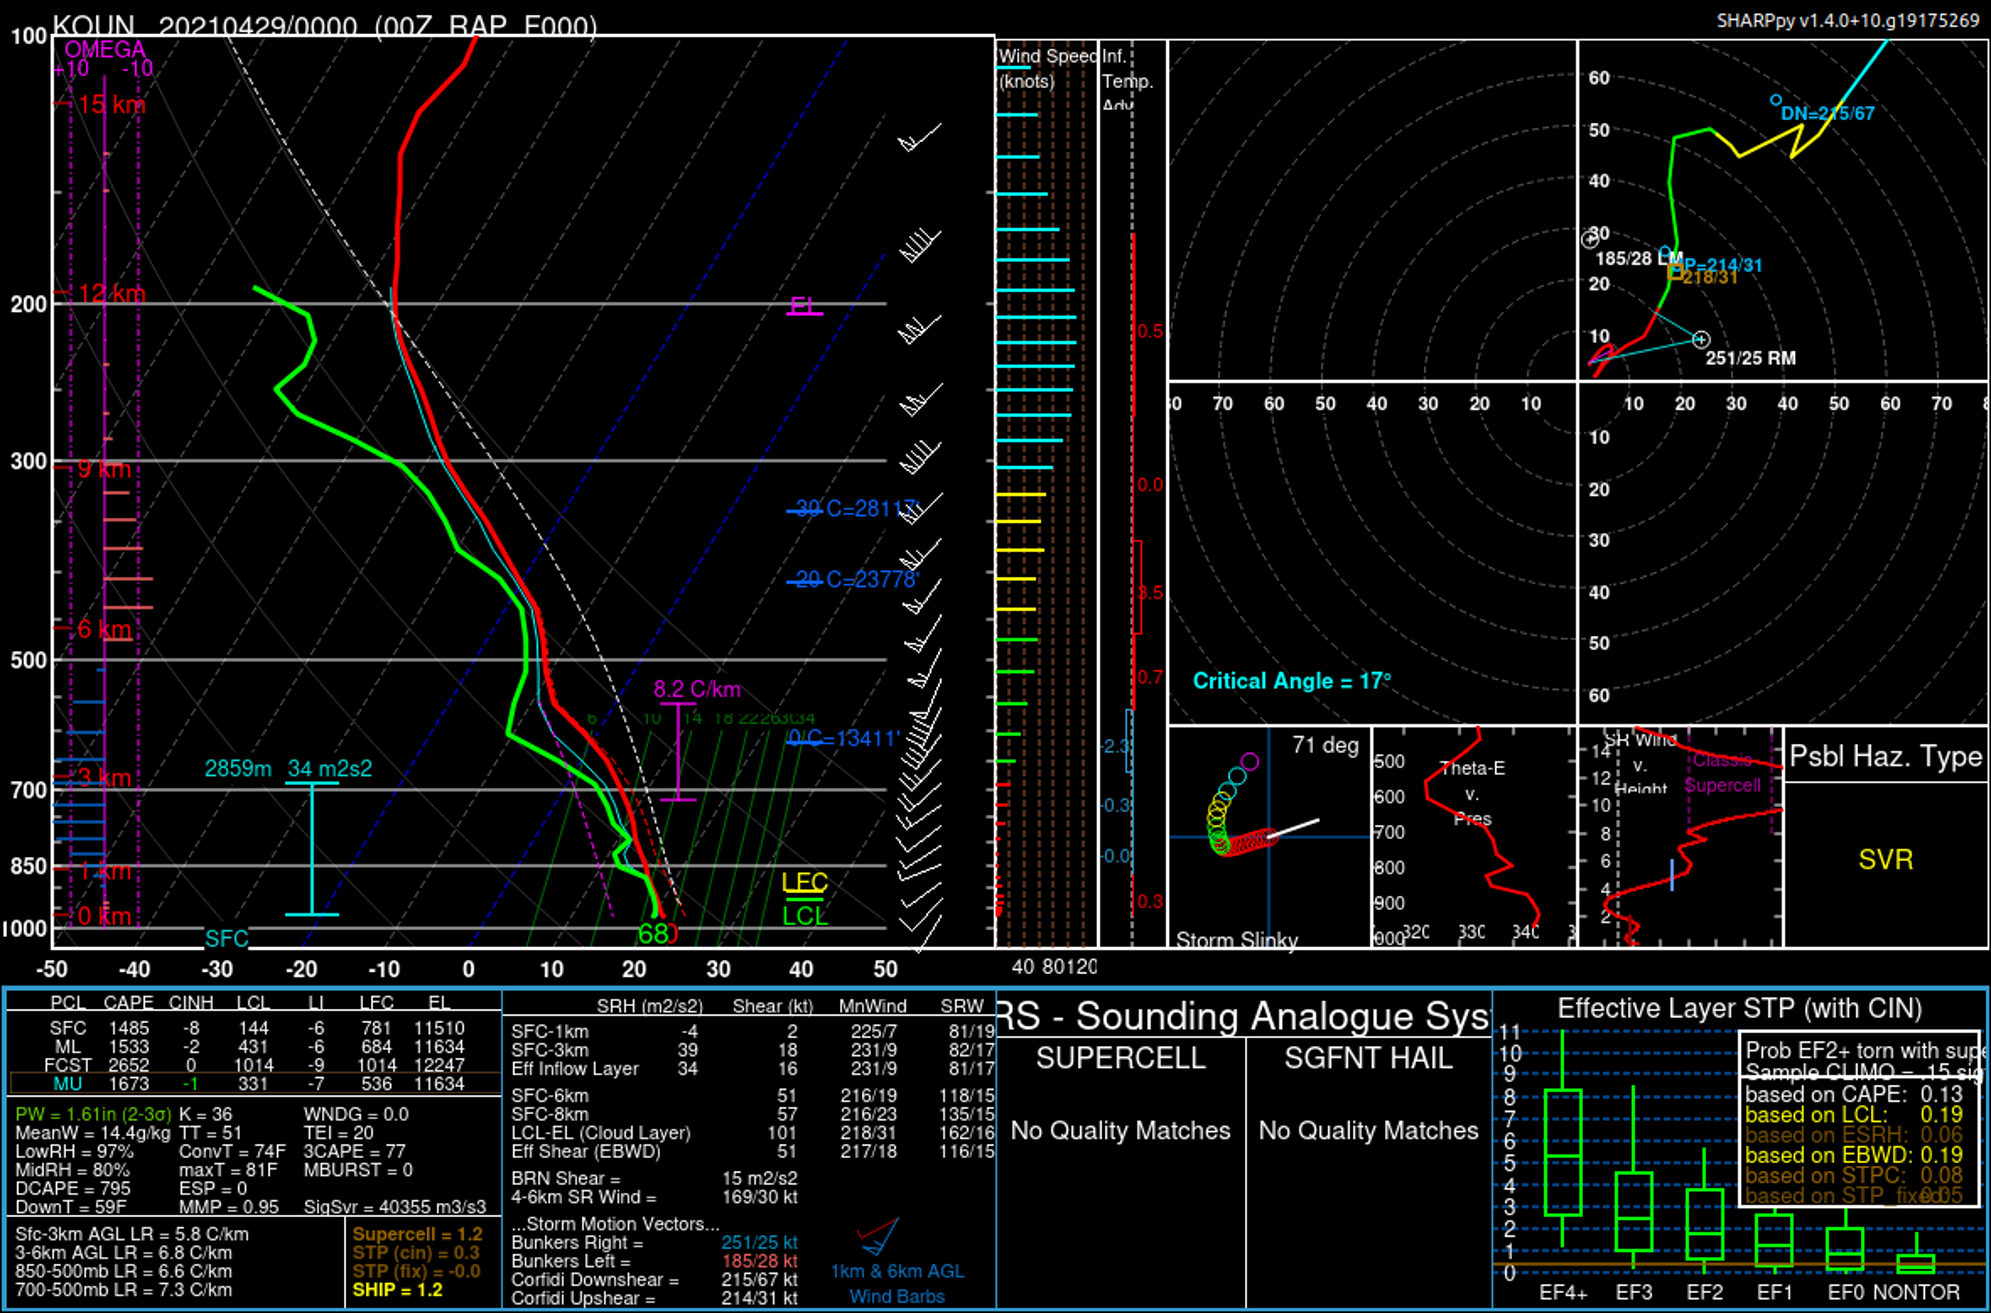The height and width of the screenshot is (1313, 1991).
Task: Click the Bunkers right-mover marker on hodograph
Action: [1701, 340]
